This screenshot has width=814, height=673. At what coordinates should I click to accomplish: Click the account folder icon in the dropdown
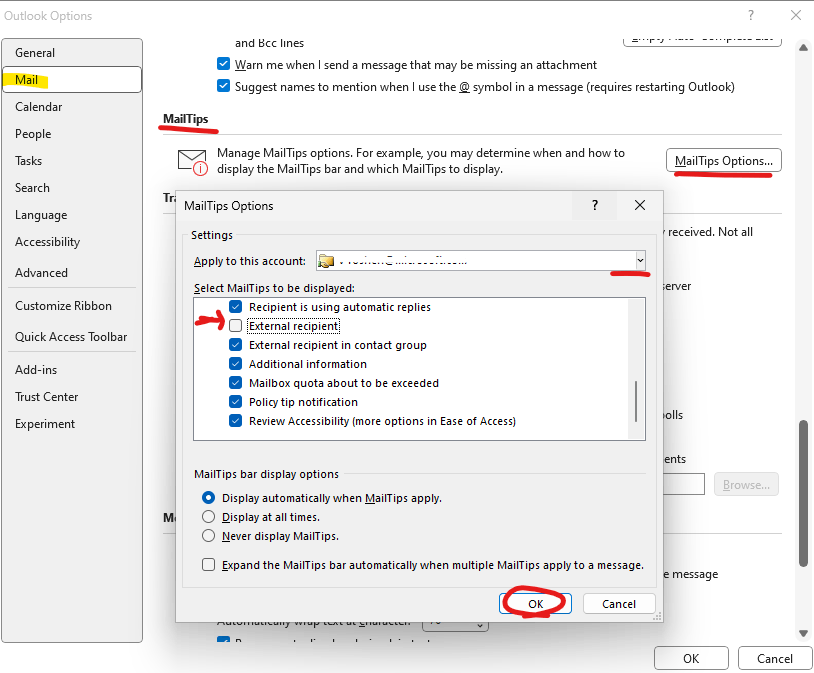pos(326,261)
